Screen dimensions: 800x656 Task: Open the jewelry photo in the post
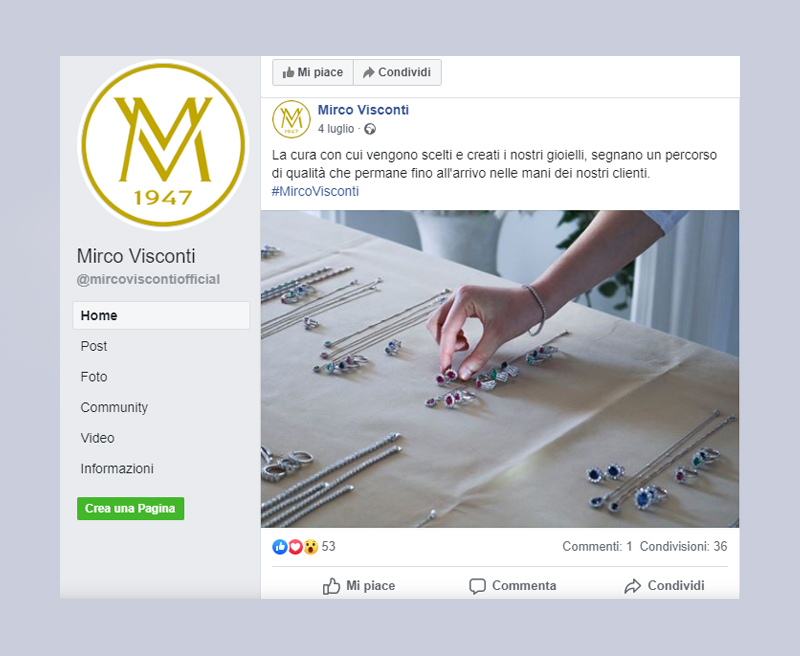pos(500,369)
